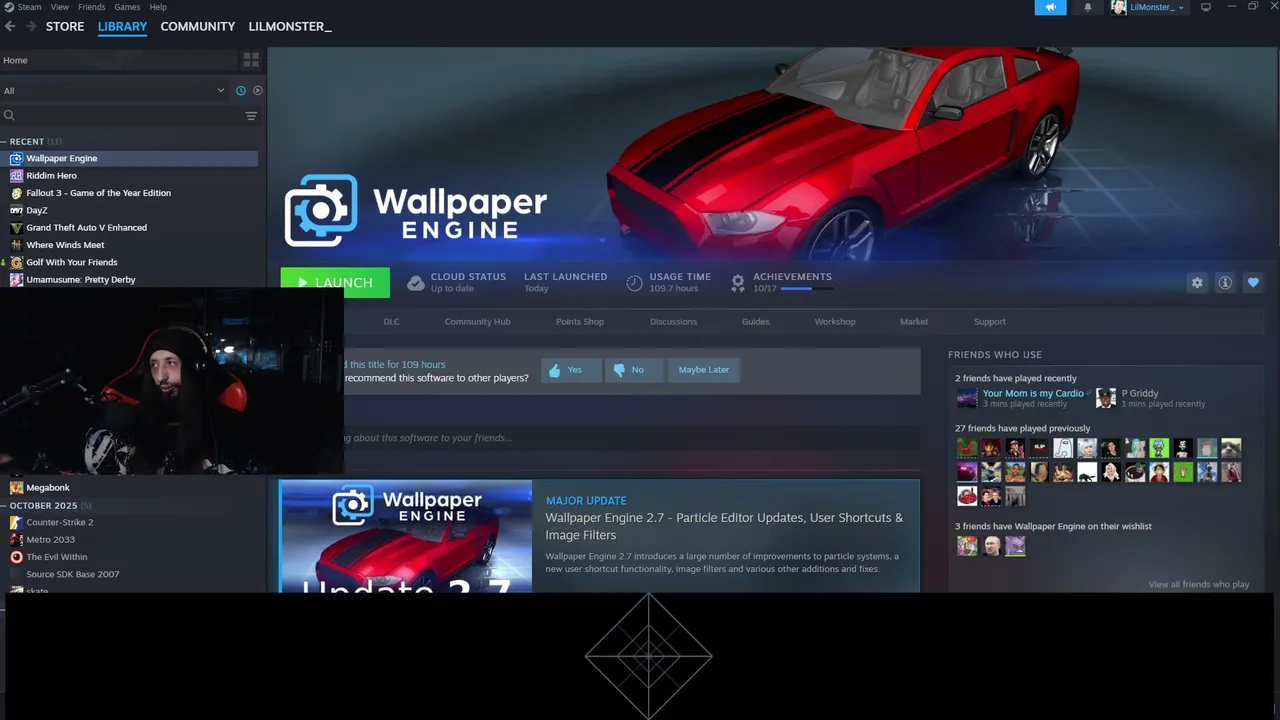Toggle the collections grid view icon

click(x=251, y=60)
